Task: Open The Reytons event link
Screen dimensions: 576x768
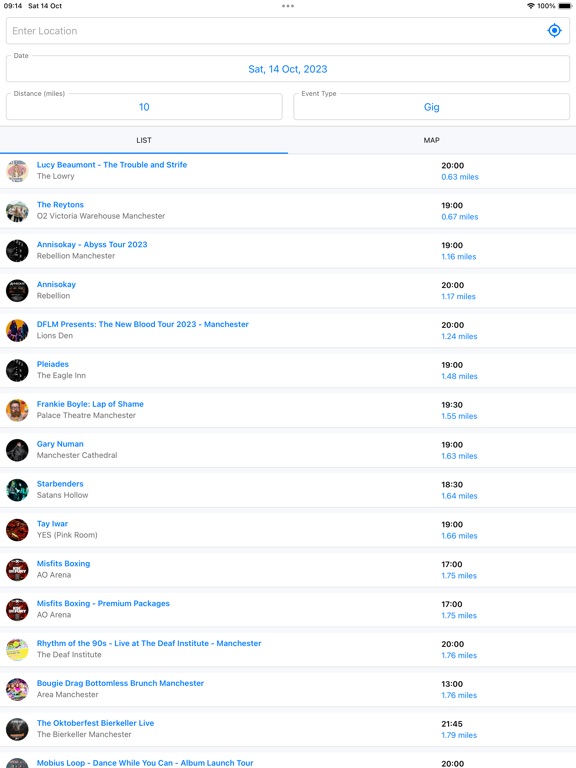Action: (x=60, y=205)
